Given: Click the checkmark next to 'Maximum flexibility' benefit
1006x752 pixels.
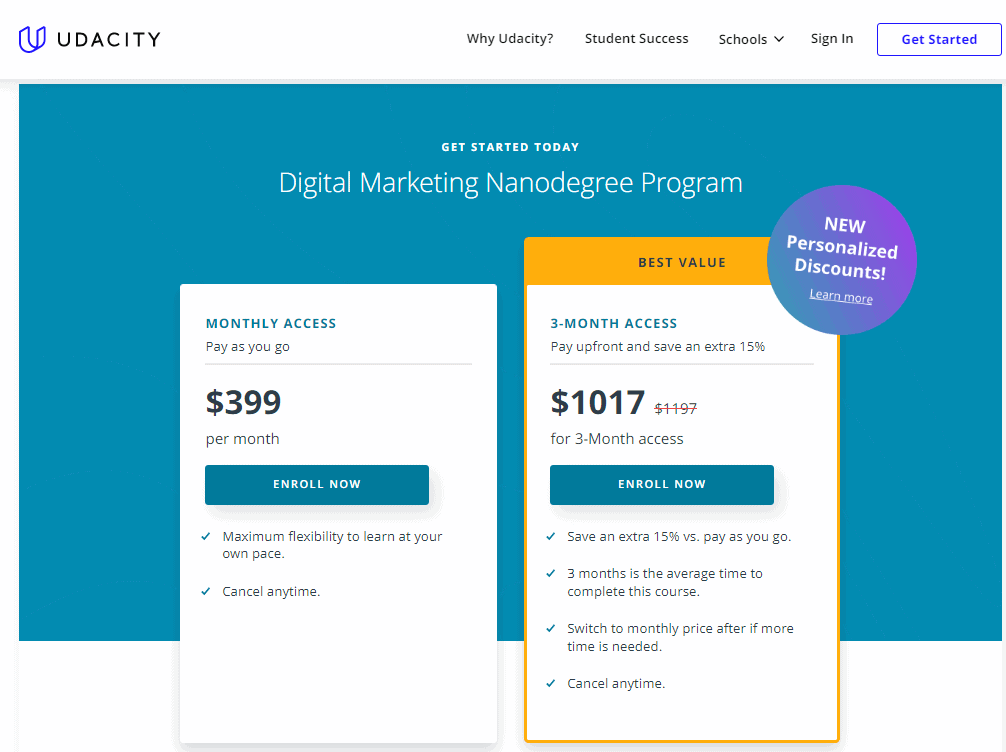Looking at the screenshot, I should [207, 535].
